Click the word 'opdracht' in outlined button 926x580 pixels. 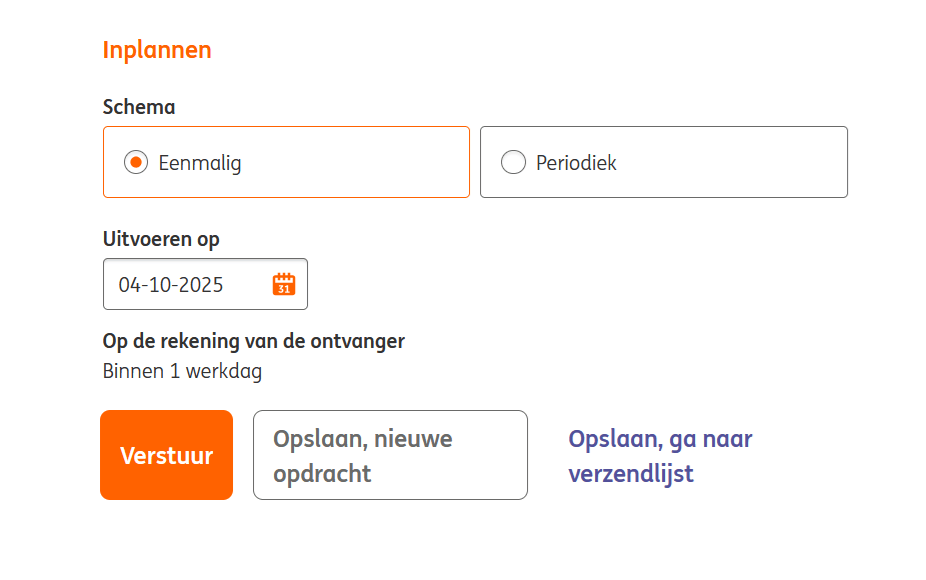322,473
